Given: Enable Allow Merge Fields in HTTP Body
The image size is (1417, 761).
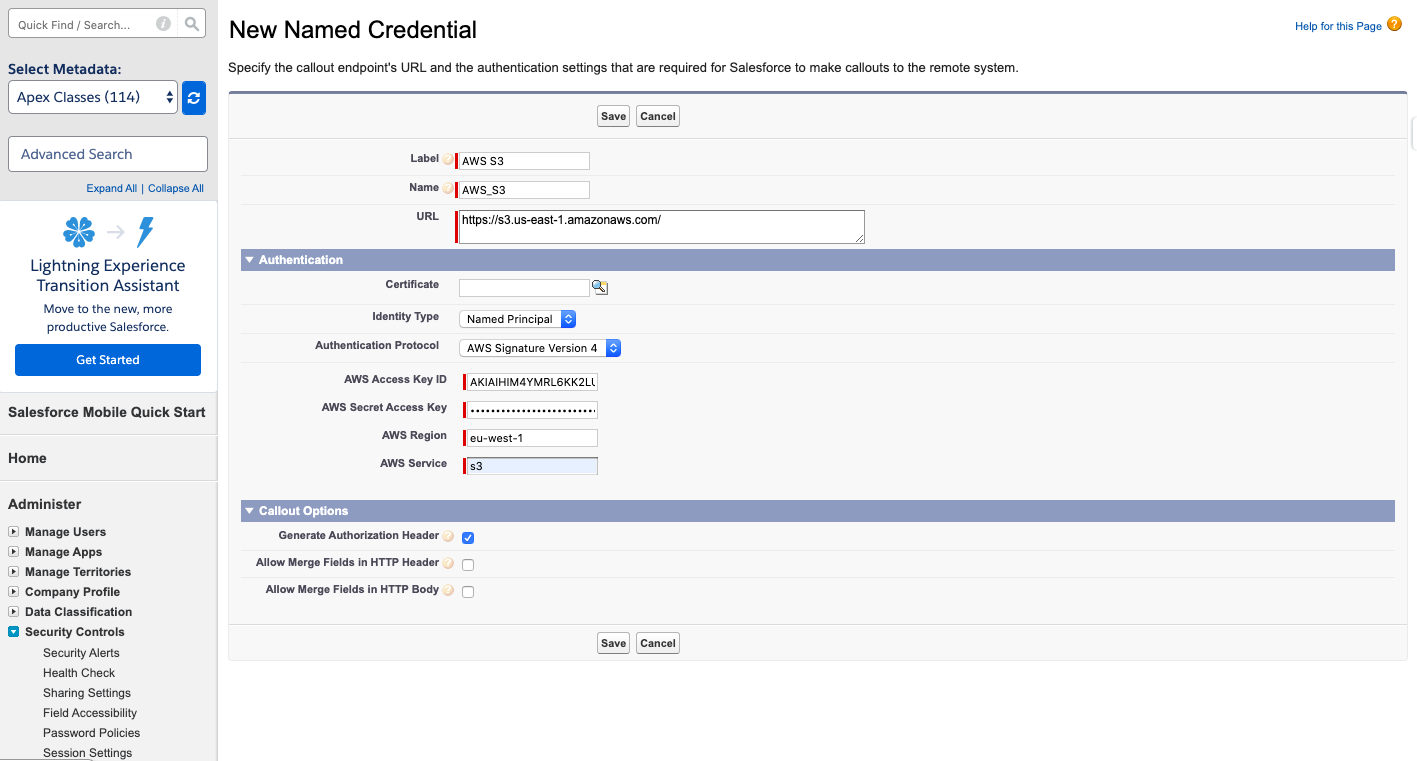Looking at the screenshot, I should tap(468, 591).
